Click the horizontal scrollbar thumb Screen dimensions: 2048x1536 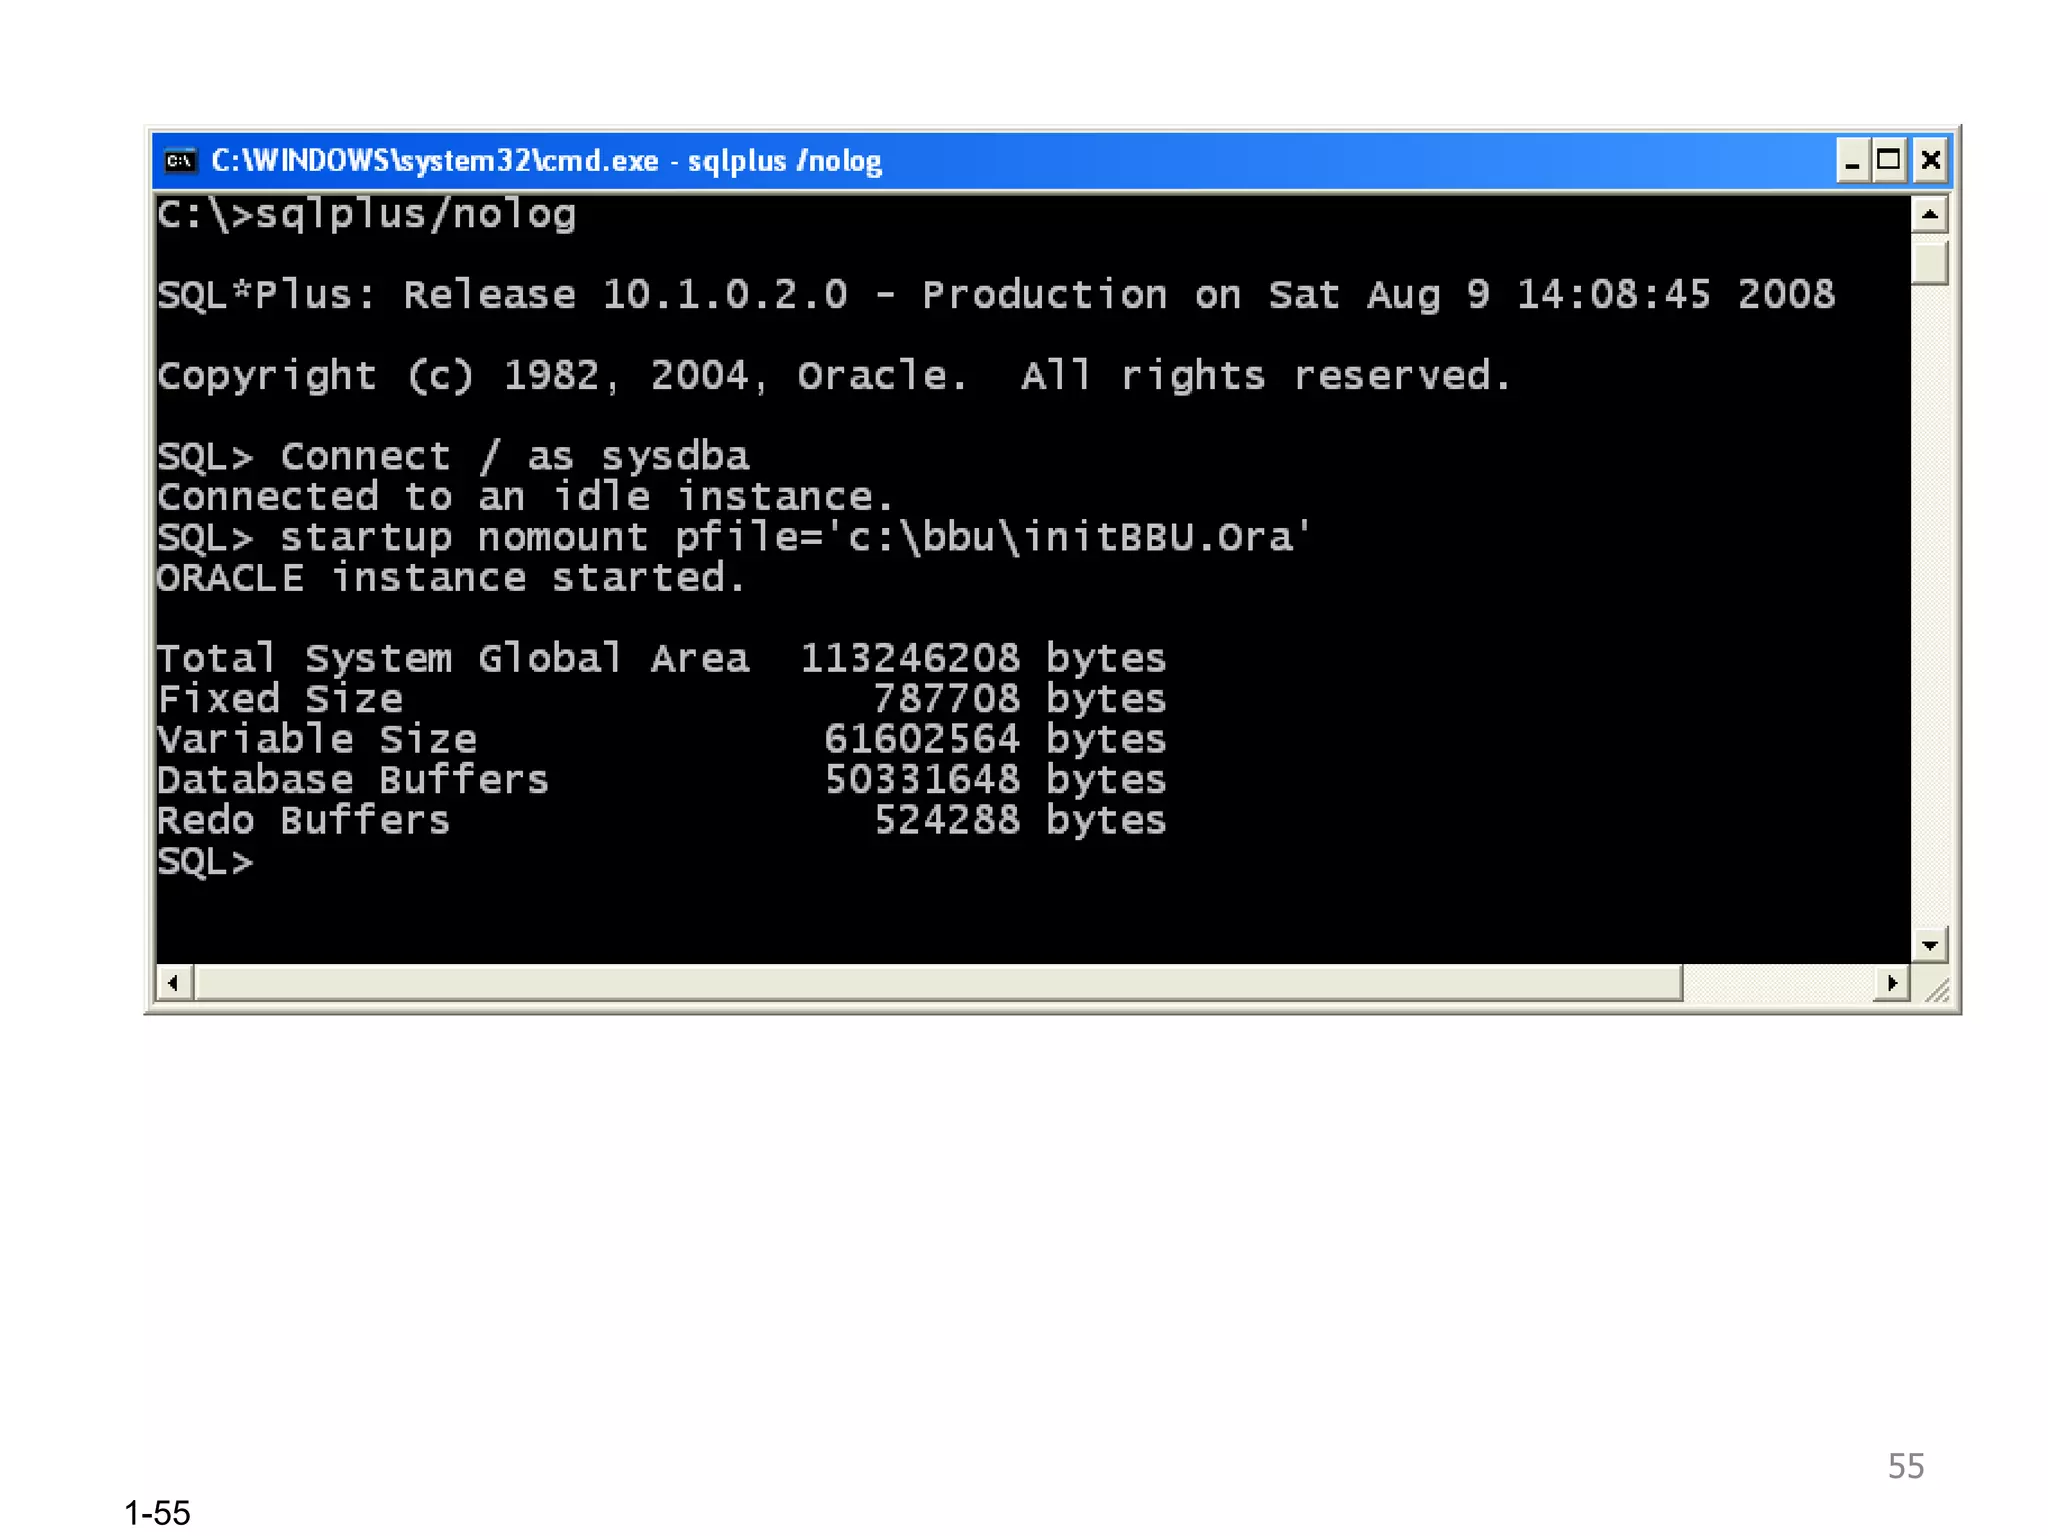click(x=938, y=983)
